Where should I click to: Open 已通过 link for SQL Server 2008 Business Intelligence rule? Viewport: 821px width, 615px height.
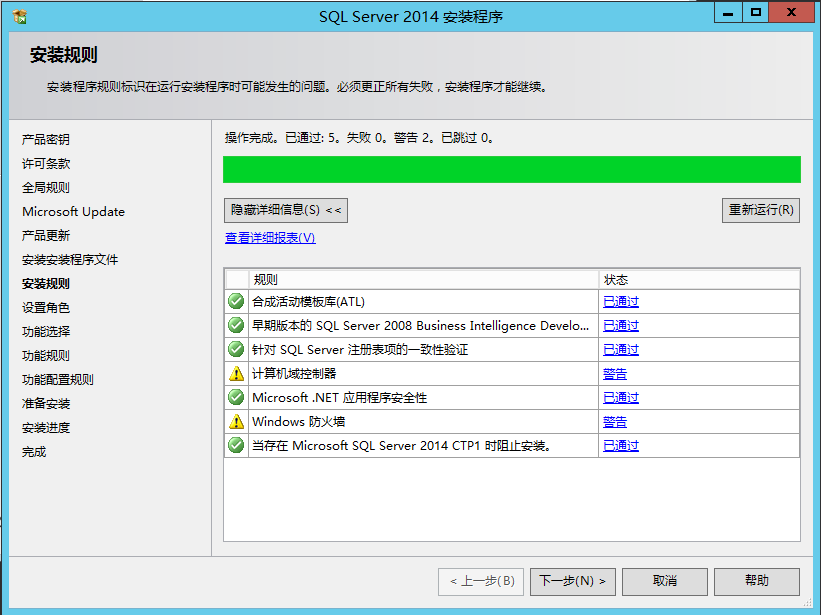[621, 326]
